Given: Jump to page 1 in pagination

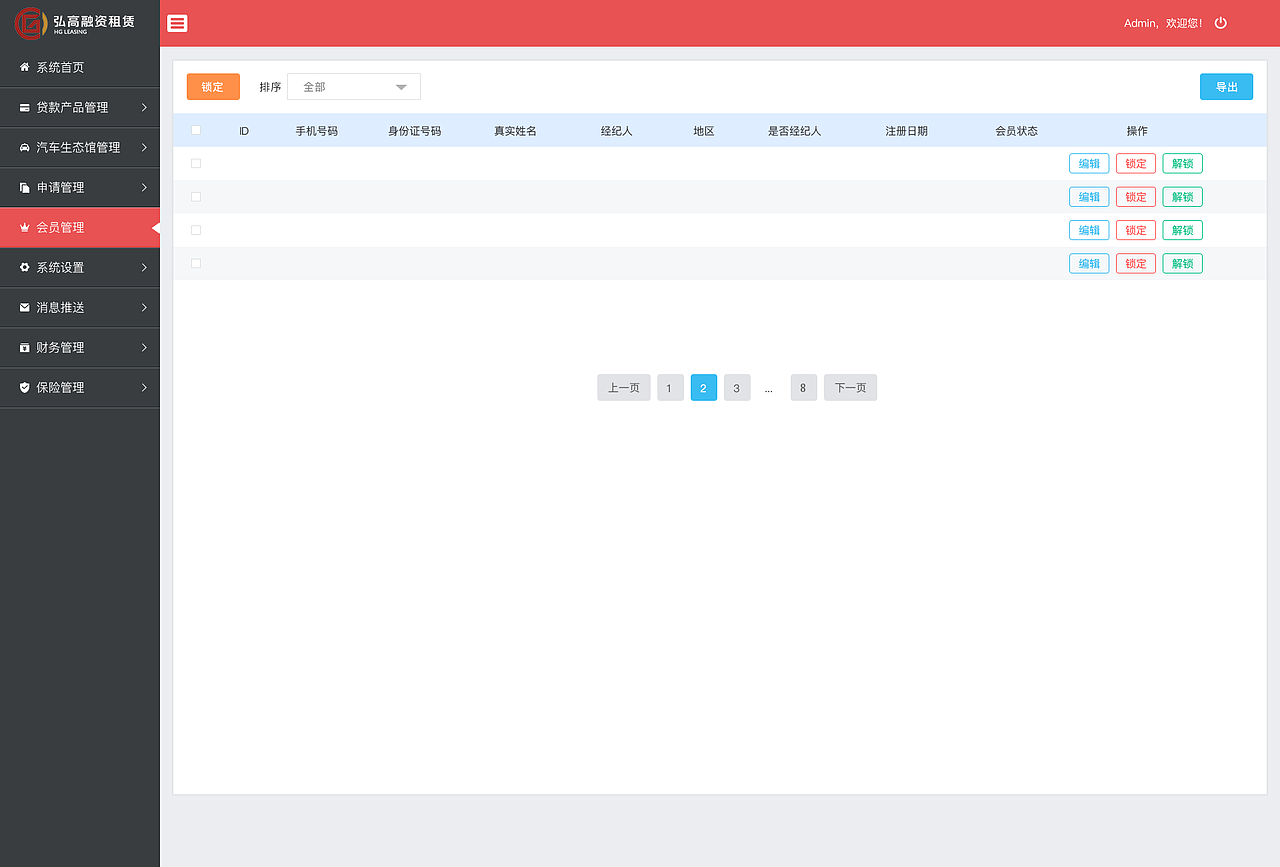Looking at the screenshot, I should point(670,388).
